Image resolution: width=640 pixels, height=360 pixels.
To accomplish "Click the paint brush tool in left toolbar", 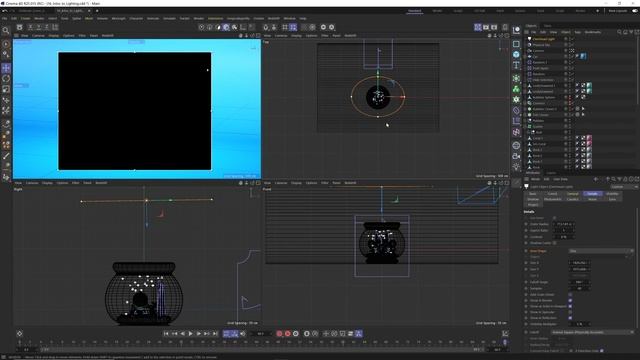I will tap(6, 156).
